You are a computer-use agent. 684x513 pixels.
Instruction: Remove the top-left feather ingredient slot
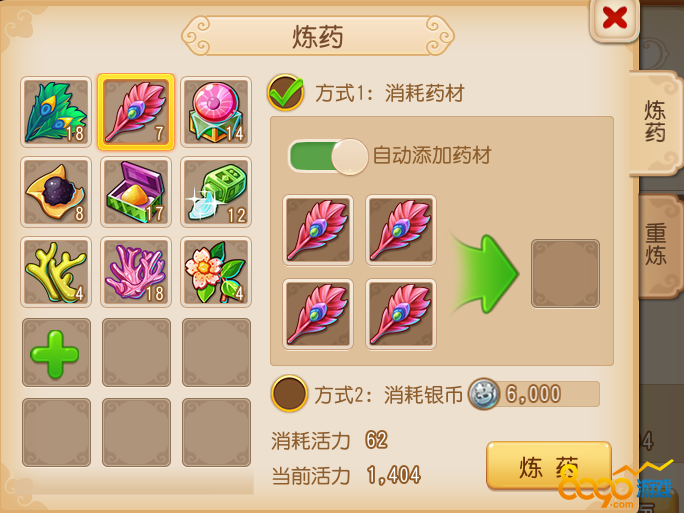click(318, 230)
